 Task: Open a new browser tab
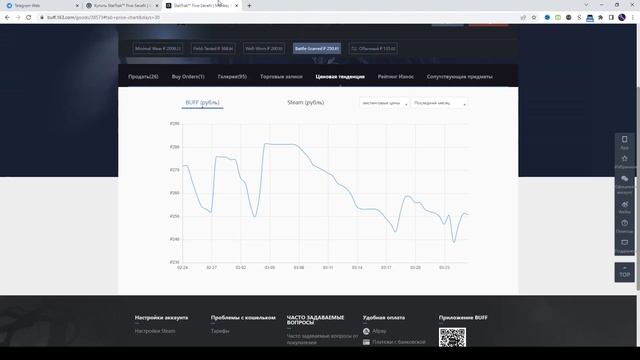coord(249,6)
